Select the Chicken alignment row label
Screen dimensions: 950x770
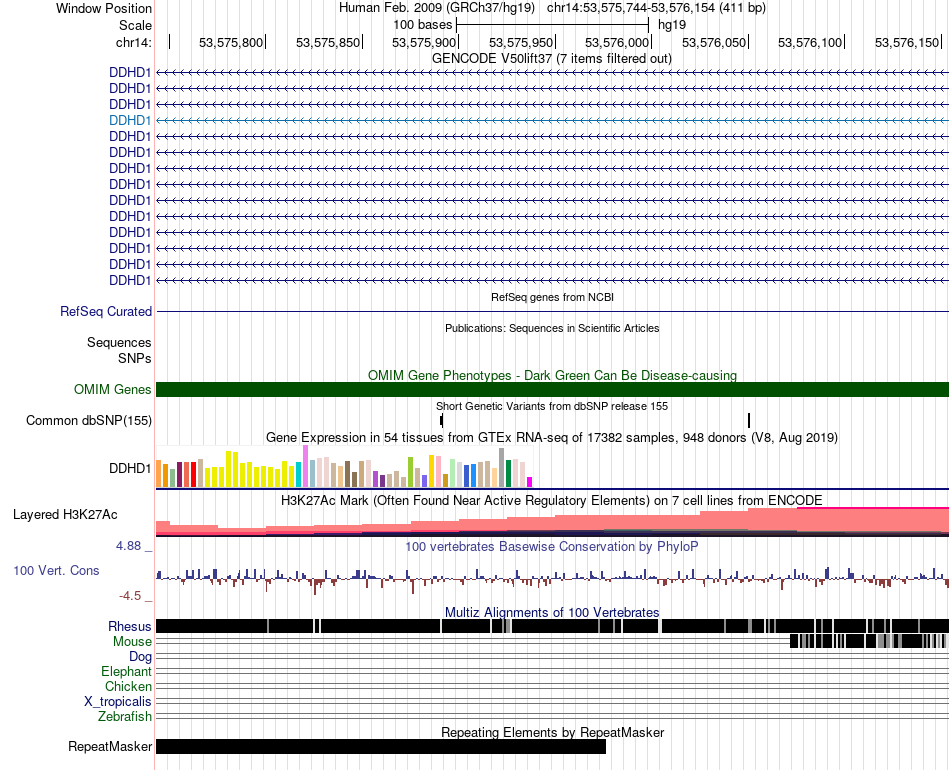tap(128, 686)
